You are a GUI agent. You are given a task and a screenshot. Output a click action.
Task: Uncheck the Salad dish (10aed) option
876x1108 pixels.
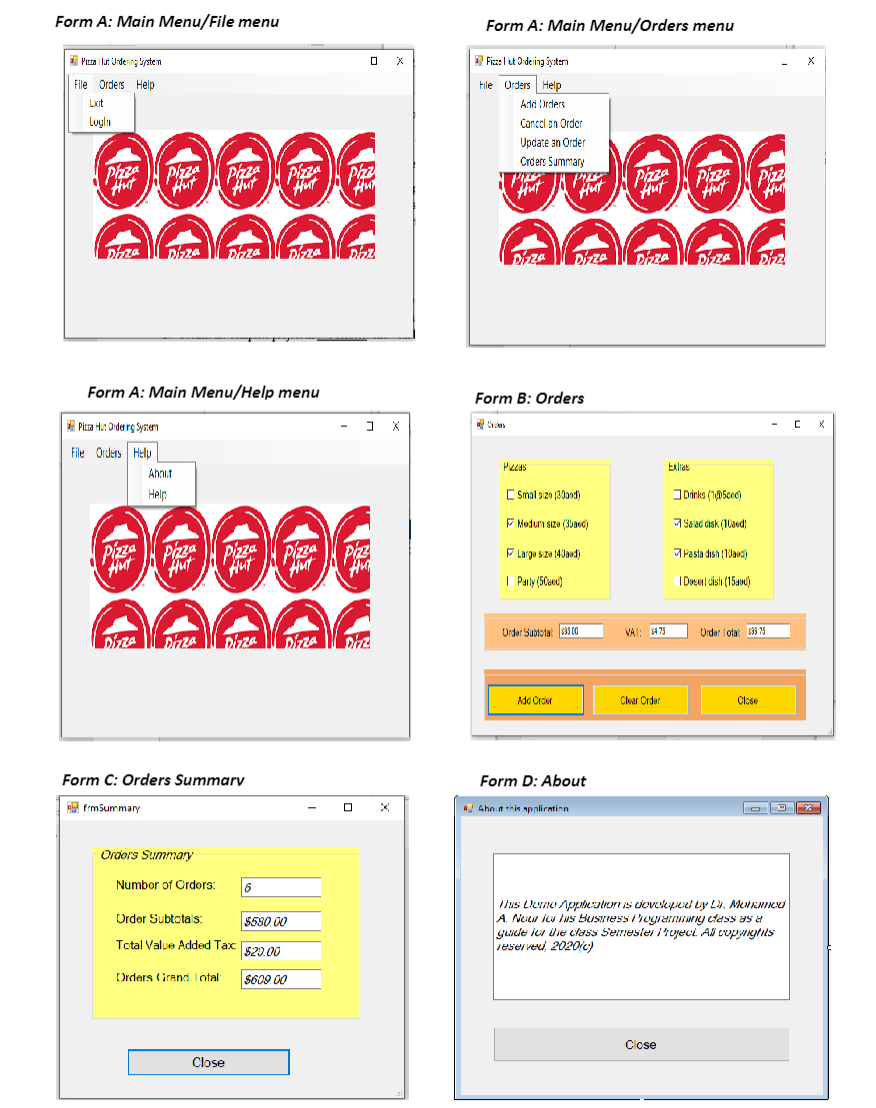click(679, 522)
